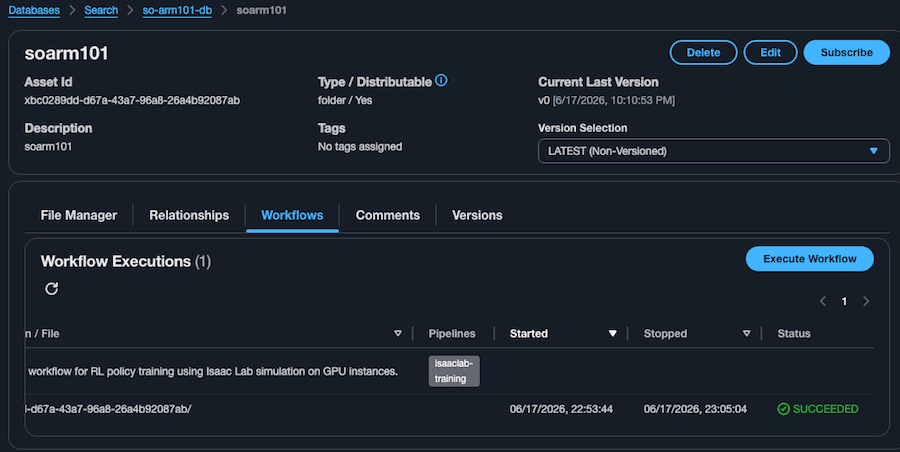Screen dimensions: 900x452
Task: Click the file path ending 26a4b92087ab/
Action: pos(109,409)
